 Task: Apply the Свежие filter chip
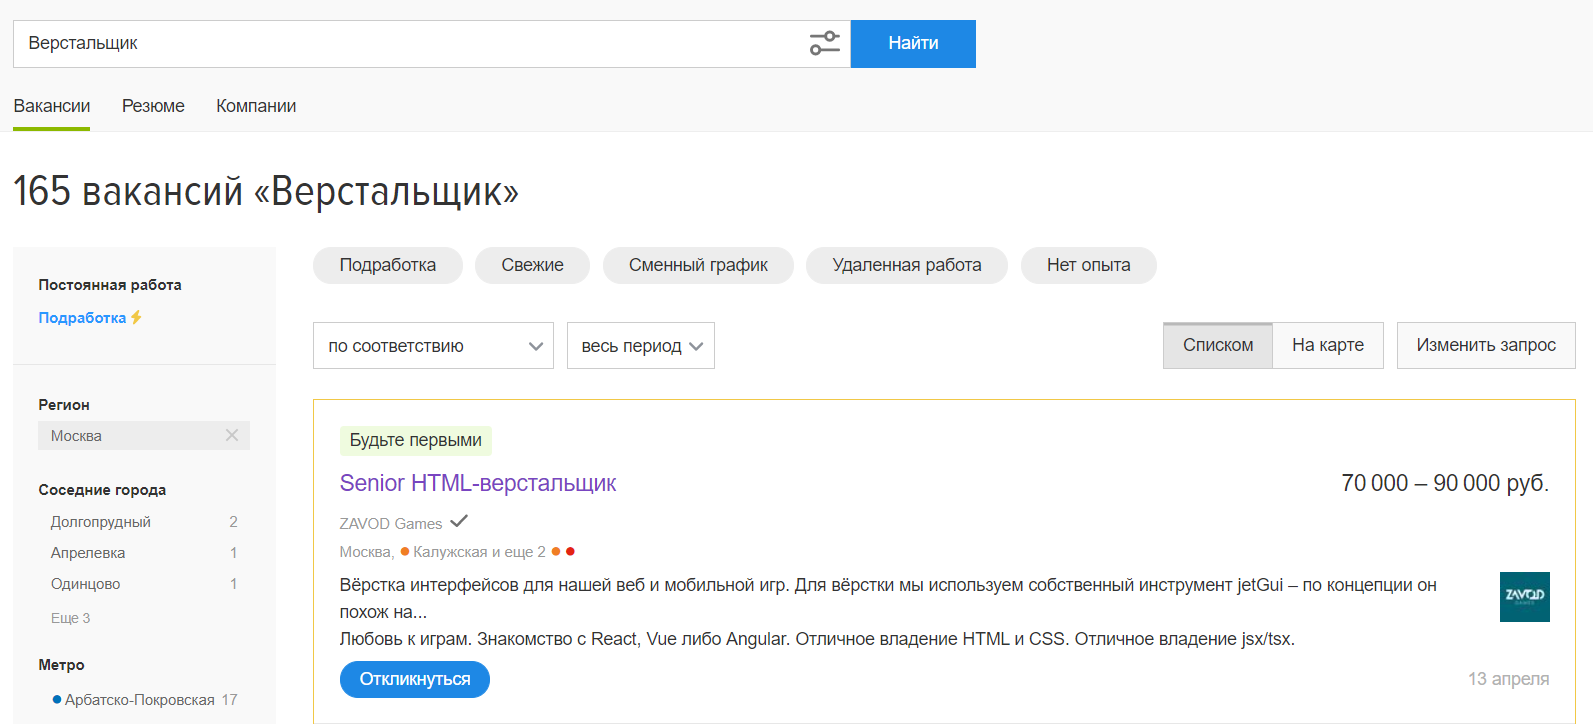[532, 265]
